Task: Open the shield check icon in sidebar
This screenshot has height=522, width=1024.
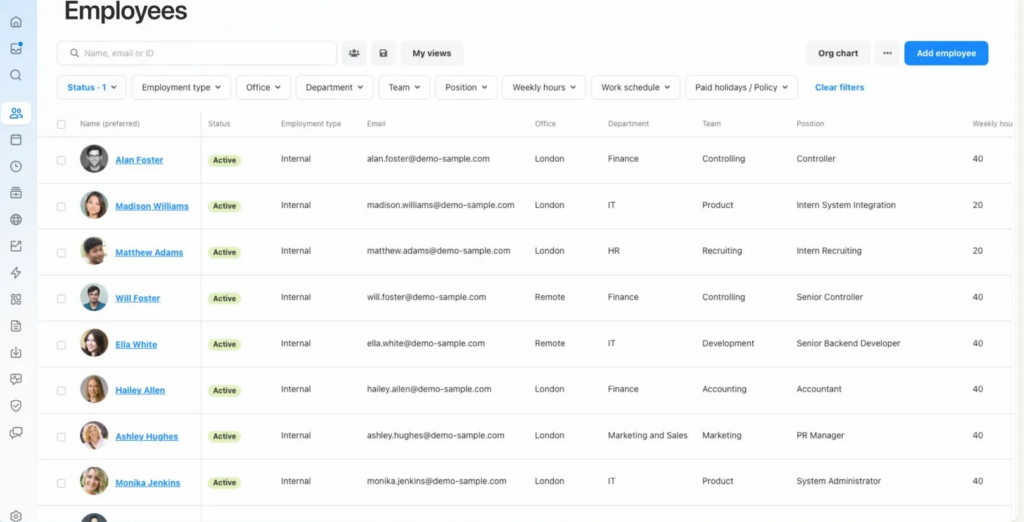Action: tap(16, 406)
